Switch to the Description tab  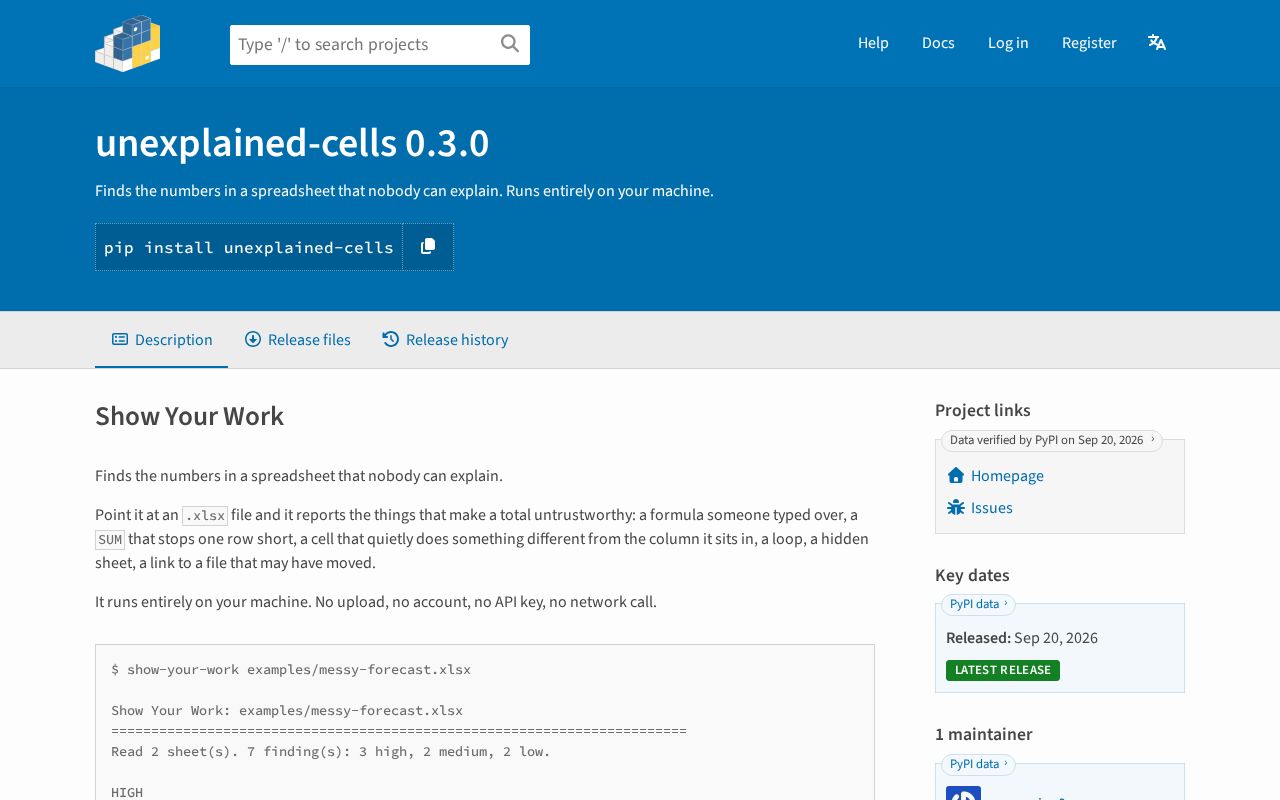pyautogui.click(x=162, y=339)
